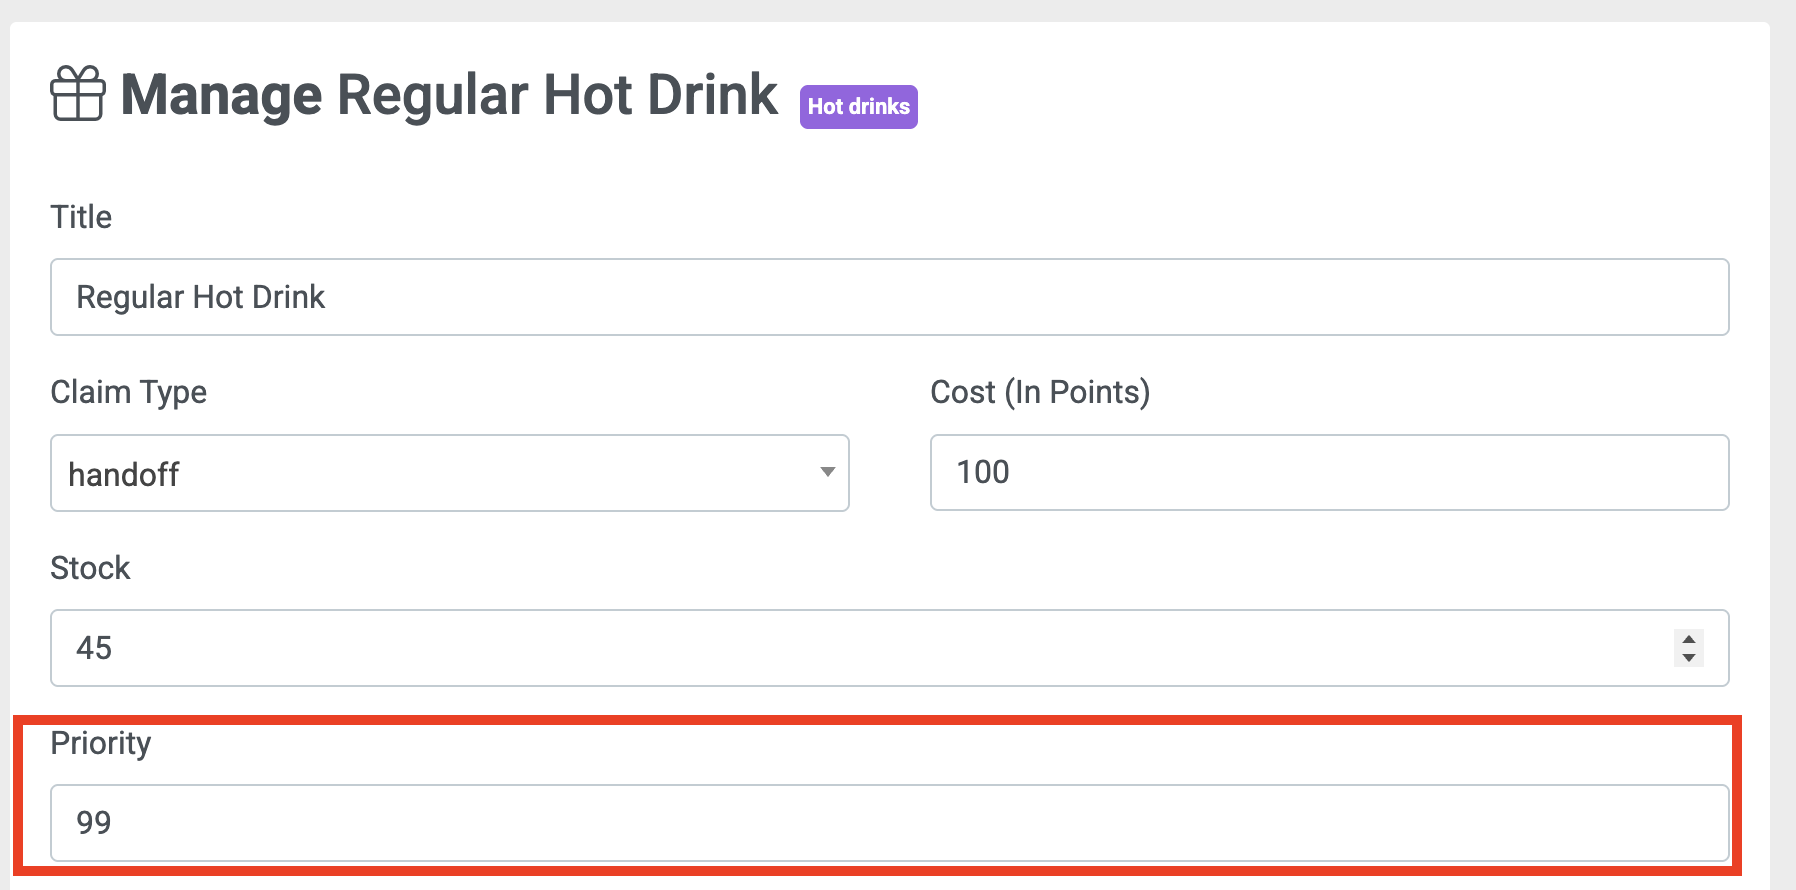Click the Manage Regular Hot Drink heading
The image size is (1796, 890).
[449, 95]
